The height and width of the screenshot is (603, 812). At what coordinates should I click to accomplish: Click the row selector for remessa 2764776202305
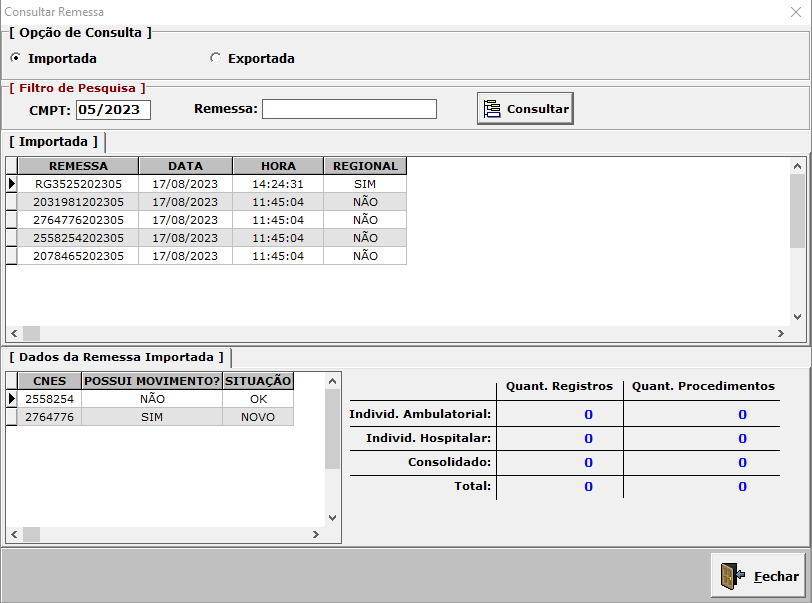[11, 220]
